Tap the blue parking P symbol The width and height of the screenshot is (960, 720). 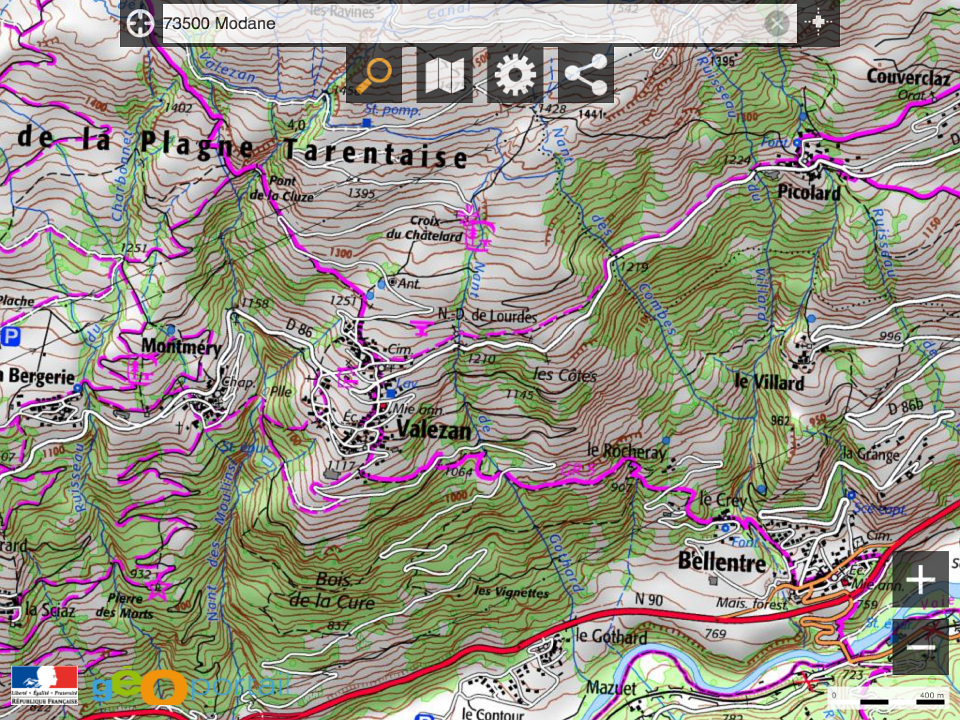tap(11, 337)
